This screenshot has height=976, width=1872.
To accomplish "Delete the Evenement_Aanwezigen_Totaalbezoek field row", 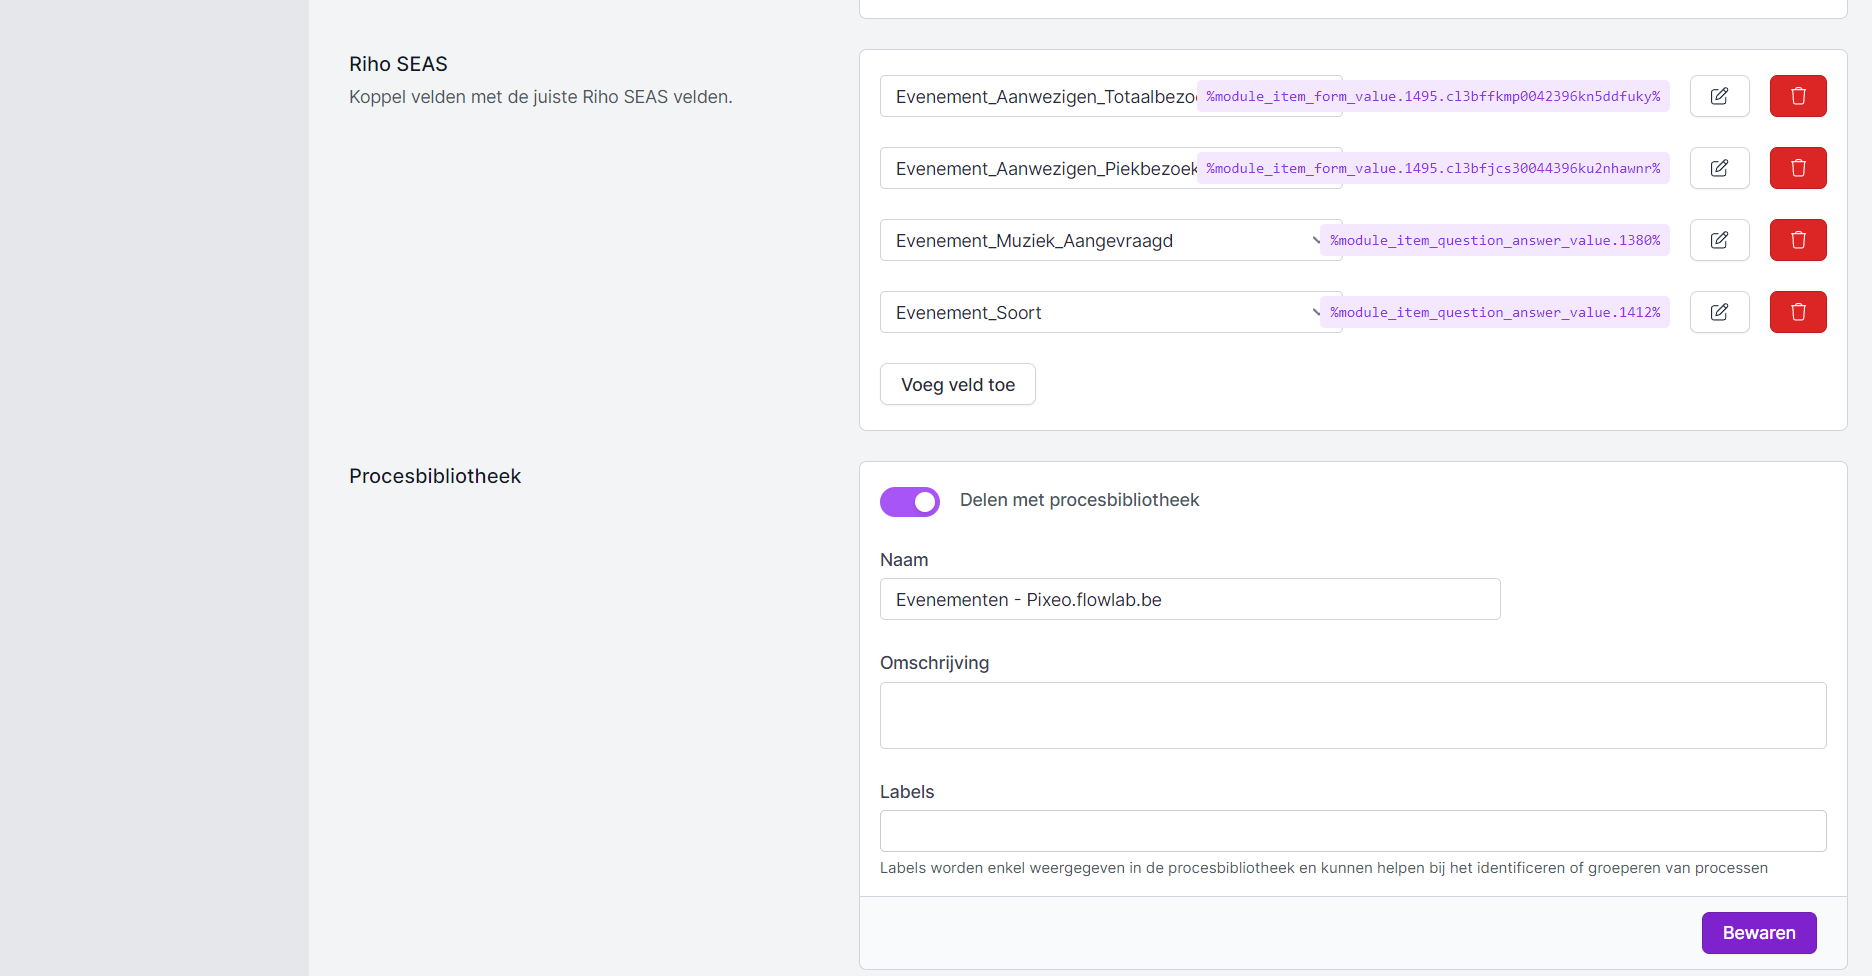I will click(x=1797, y=96).
